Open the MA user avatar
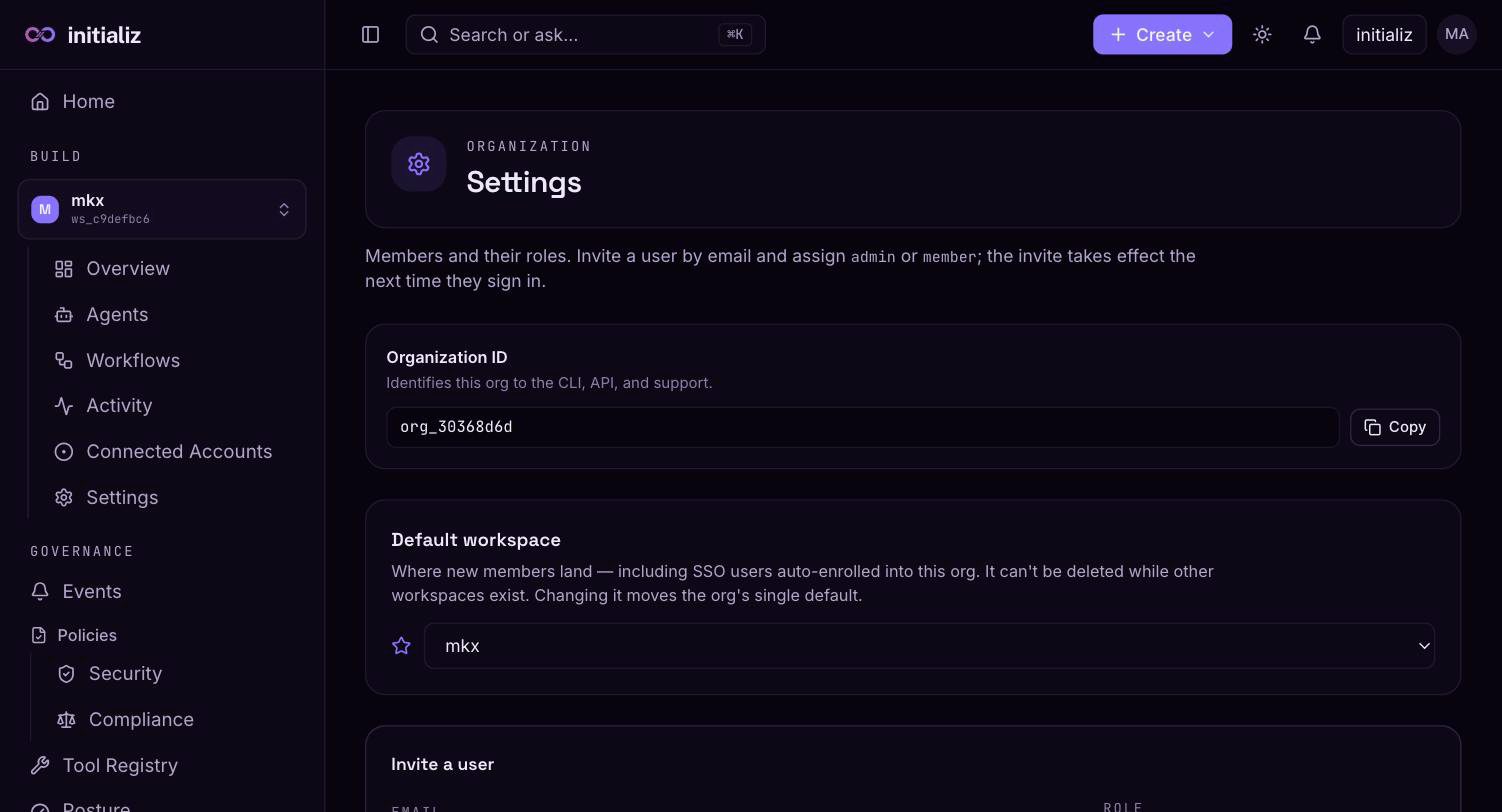 (1456, 35)
